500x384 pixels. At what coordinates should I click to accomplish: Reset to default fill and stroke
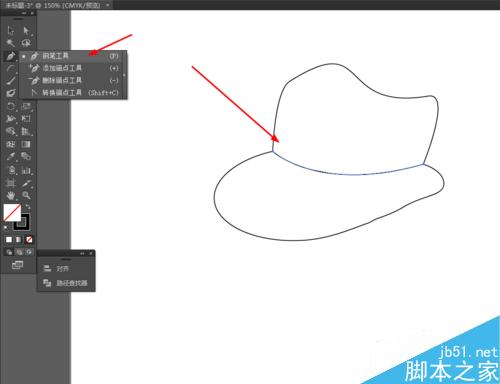tap(6, 228)
